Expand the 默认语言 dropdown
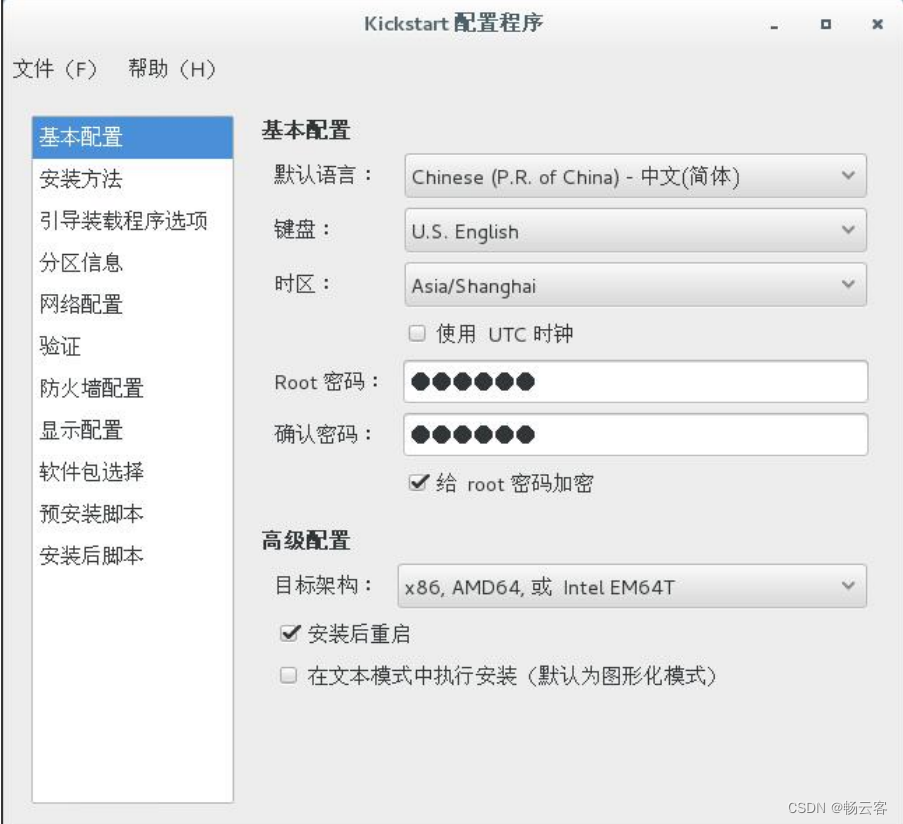 tap(635, 176)
